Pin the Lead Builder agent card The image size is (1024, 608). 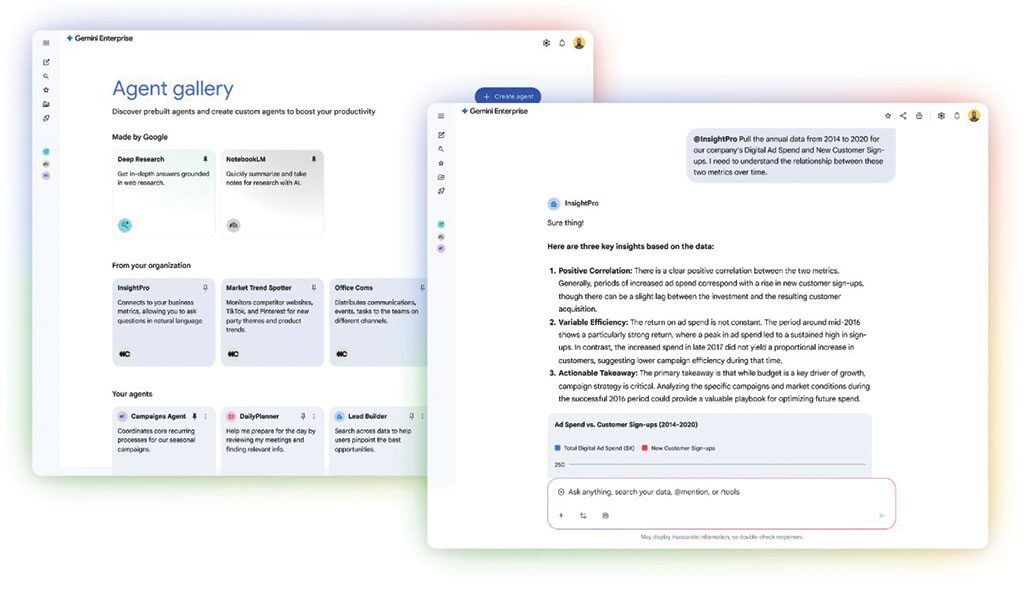tap(411, 417)
